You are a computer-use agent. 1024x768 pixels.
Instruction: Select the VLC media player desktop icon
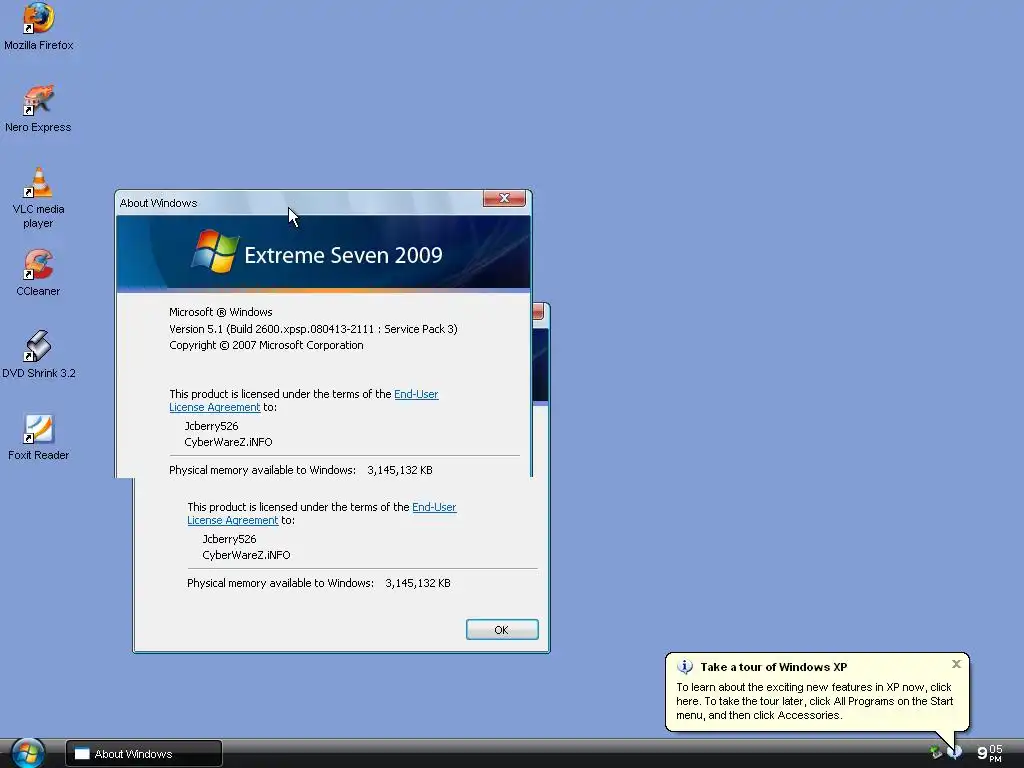click(39, 197)
